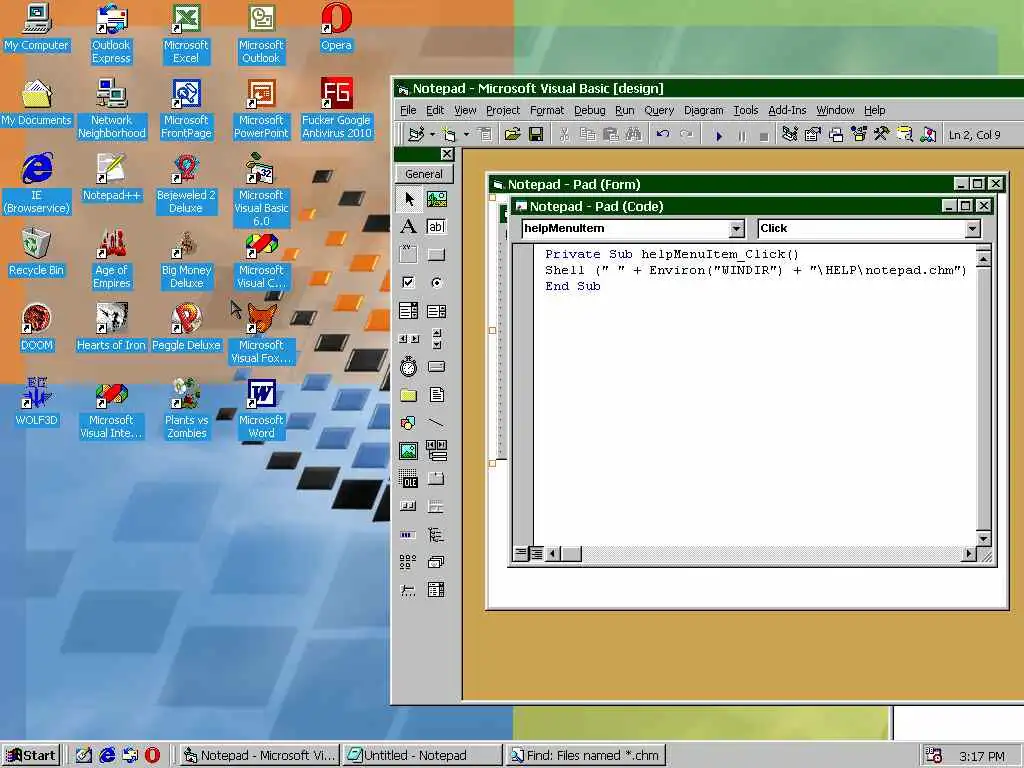Image resolution: width=1024 pixels, height=768 pixels.
Task: Click code window vertical scroll up arrow
Action: tap(983, 259)
